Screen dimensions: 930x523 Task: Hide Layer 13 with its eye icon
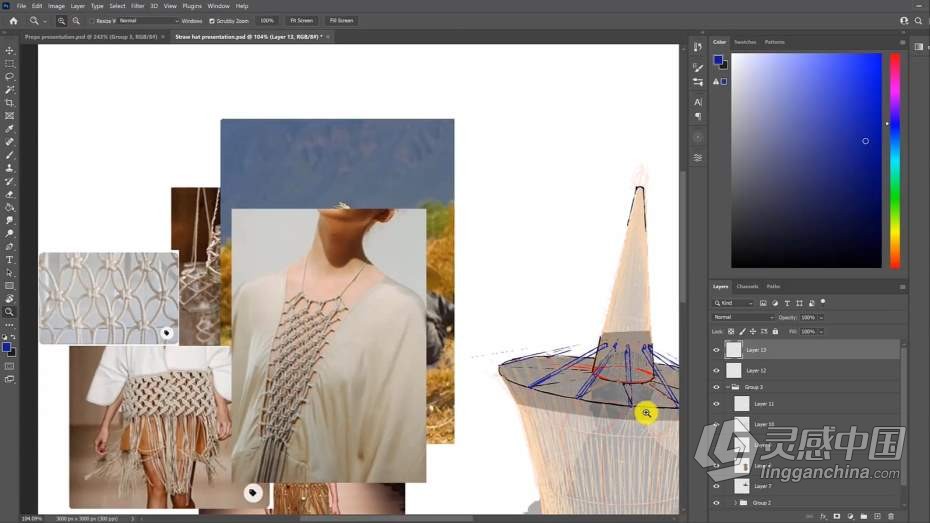click(716, 350)
